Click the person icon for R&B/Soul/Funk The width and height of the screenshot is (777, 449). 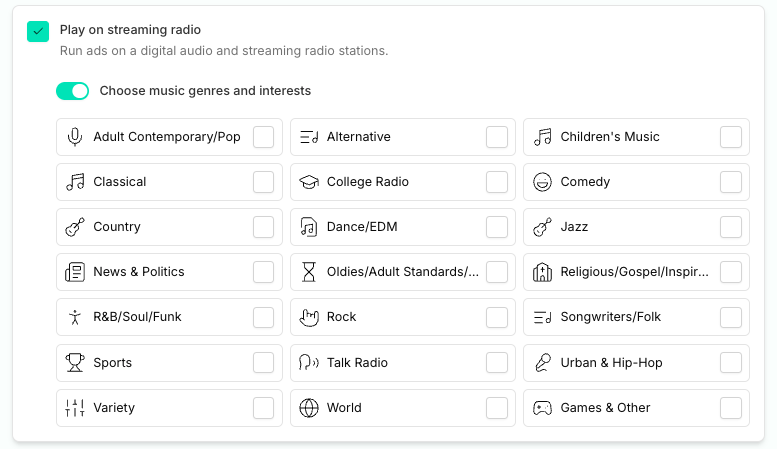(x=75, y=317)
